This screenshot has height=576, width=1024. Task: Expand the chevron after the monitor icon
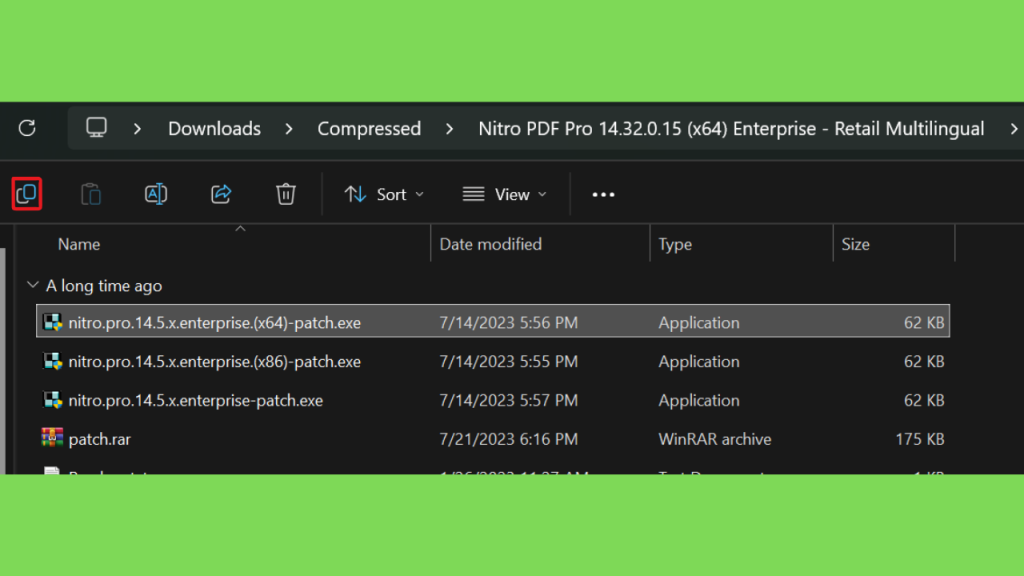[x=137, y=129]
